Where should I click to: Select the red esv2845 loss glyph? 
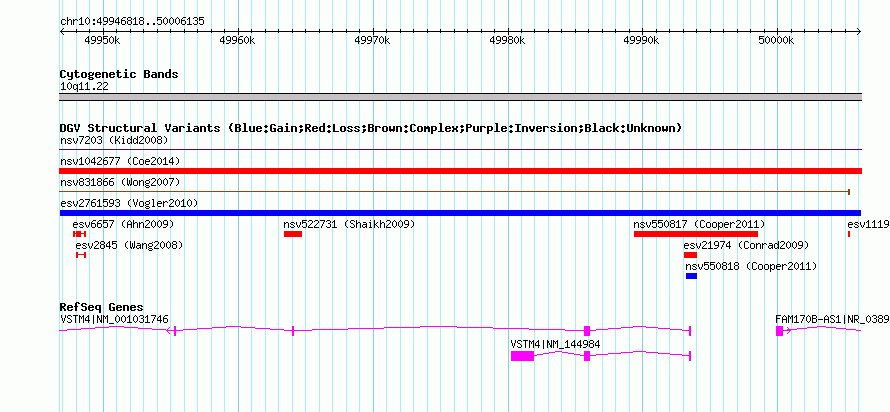tap(81, 255)
